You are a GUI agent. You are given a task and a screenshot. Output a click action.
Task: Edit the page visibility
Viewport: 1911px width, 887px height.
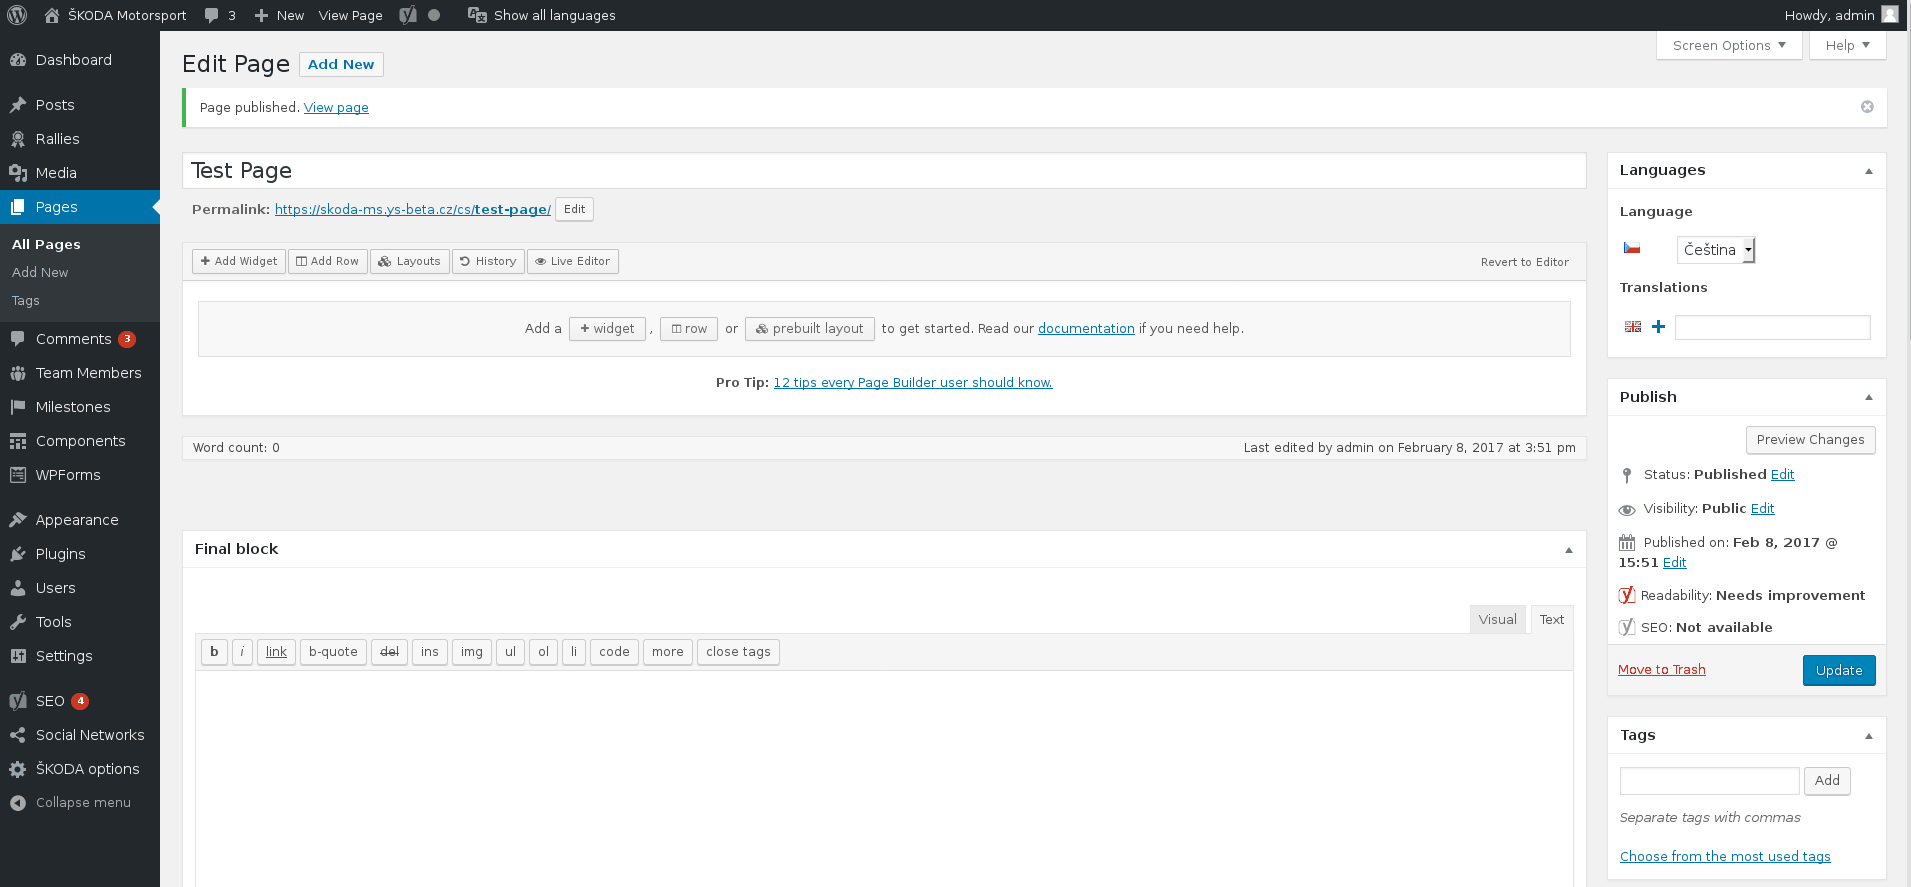1763,509
